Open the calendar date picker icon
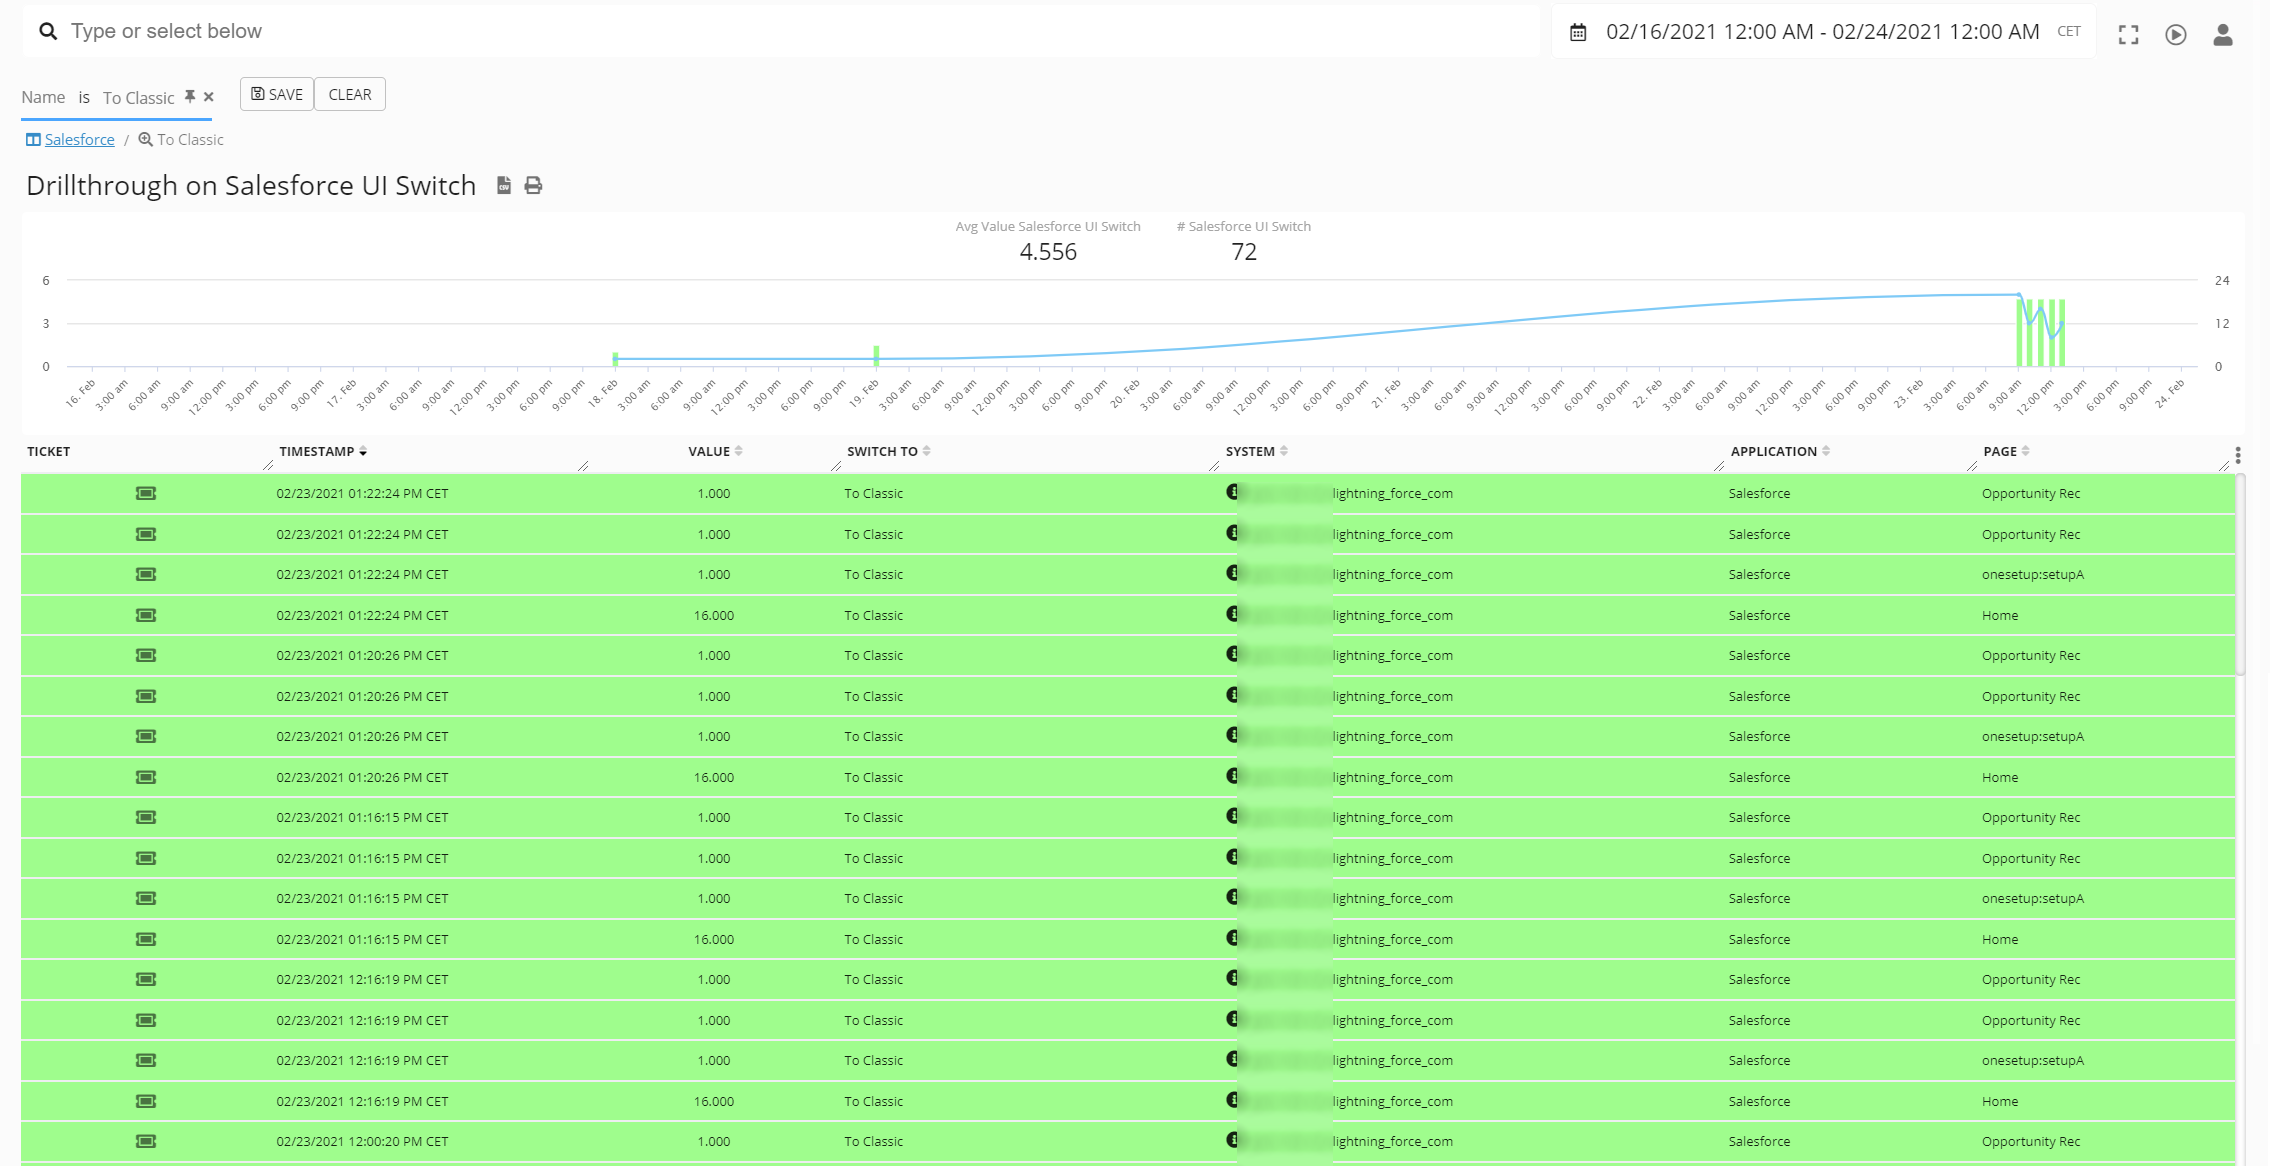The image size is (2270, 1166). 1578,33
